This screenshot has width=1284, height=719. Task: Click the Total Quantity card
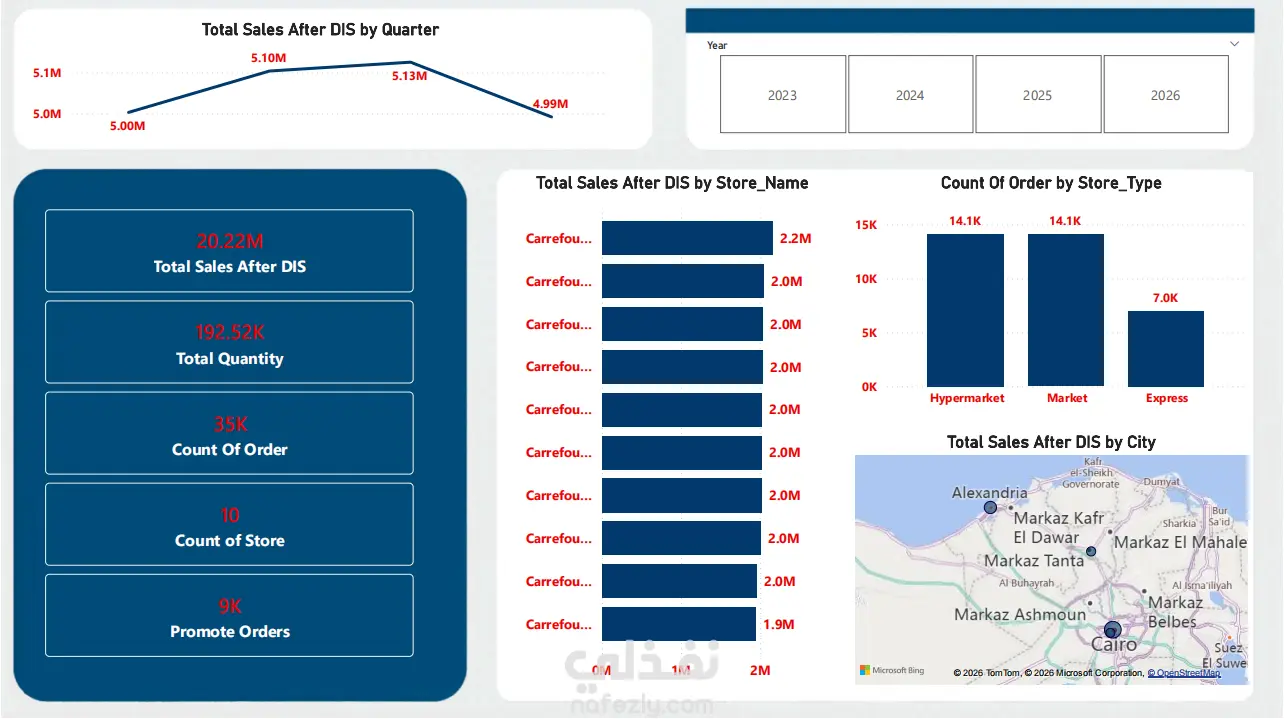pos(229,342)
